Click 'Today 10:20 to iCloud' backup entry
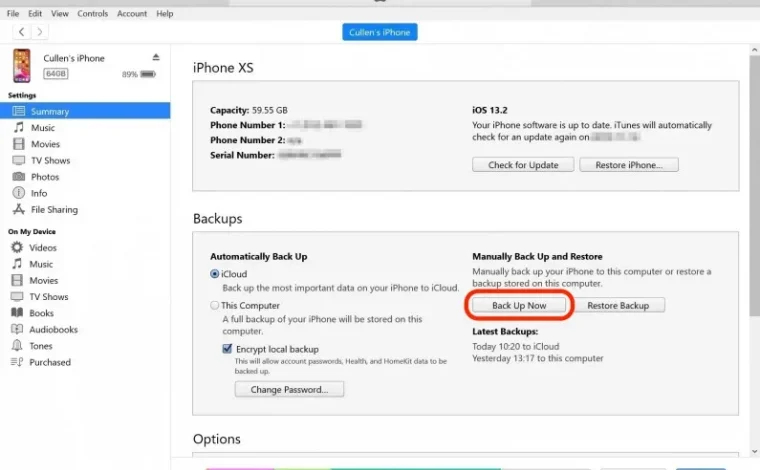 tap(516, 346)
